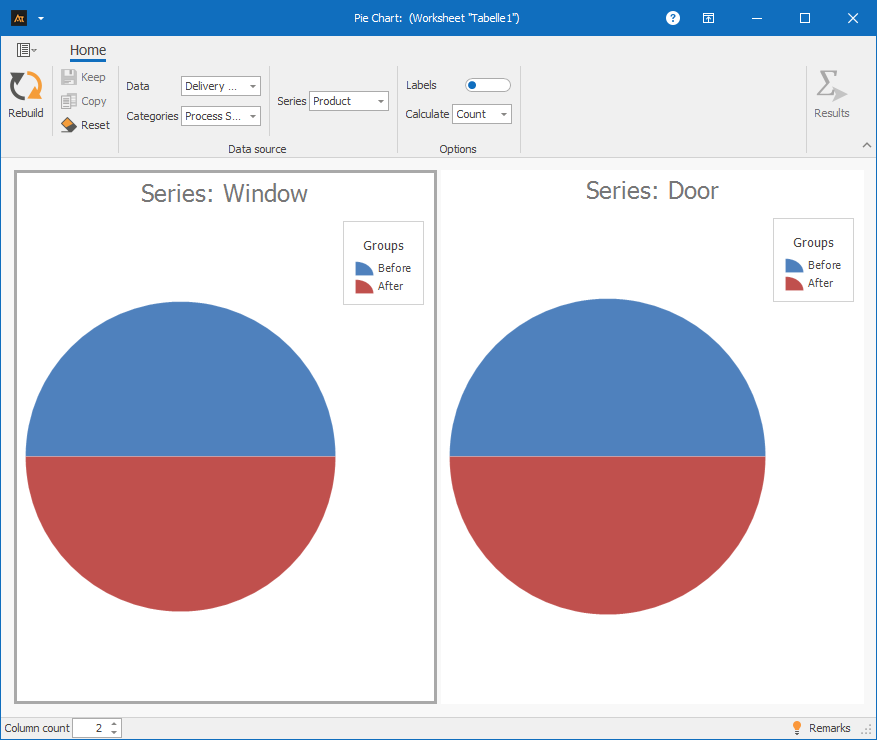877x740 pixels.
Task: Open the application menu icon
Action: click(26, 50)
